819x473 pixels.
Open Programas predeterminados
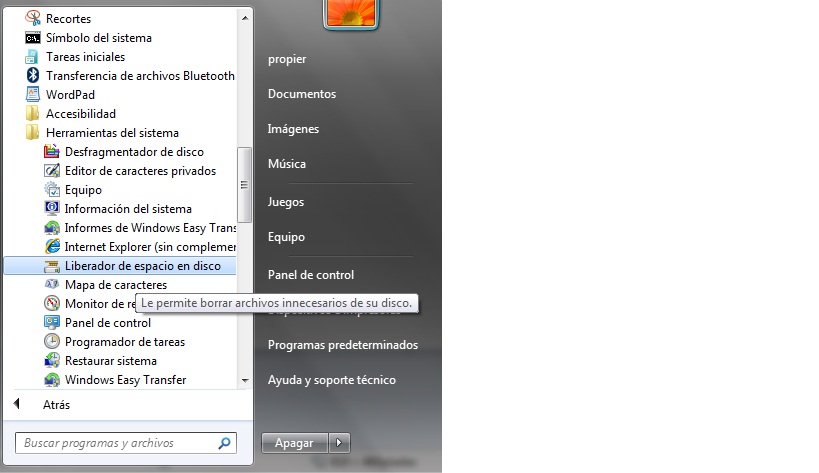pos(343,345)
